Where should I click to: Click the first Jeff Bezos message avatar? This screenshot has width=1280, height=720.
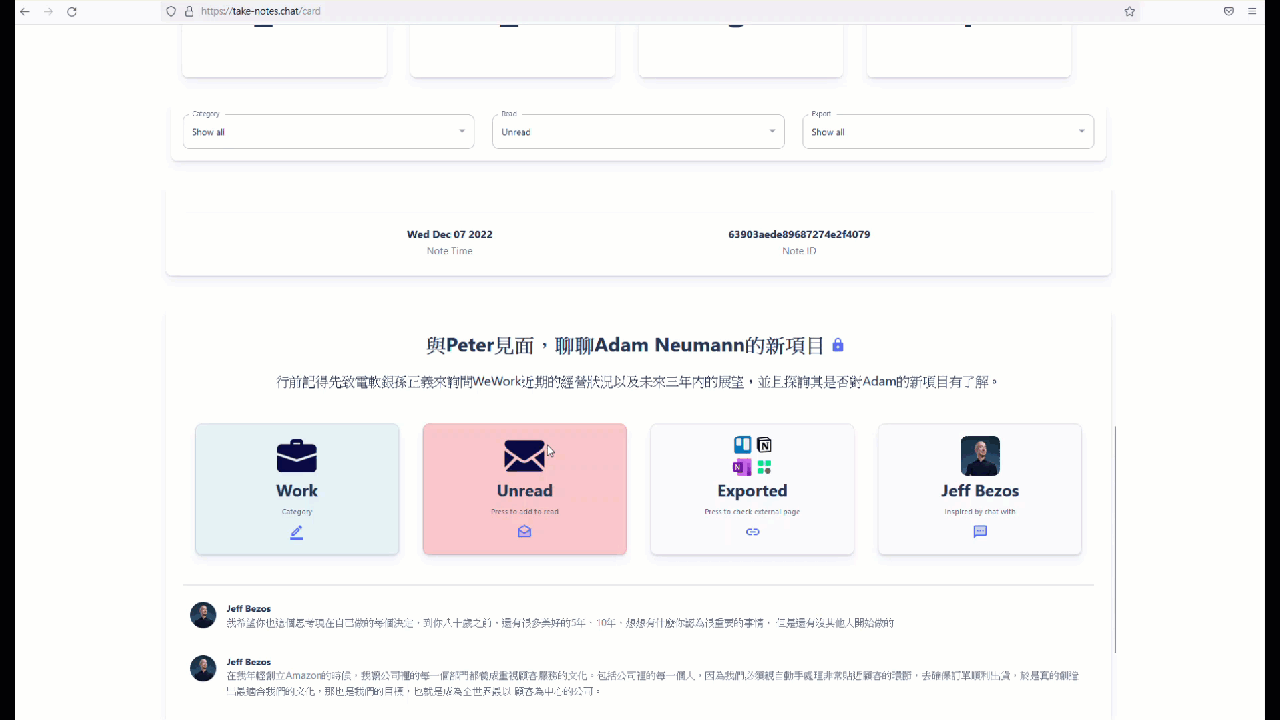203,615
